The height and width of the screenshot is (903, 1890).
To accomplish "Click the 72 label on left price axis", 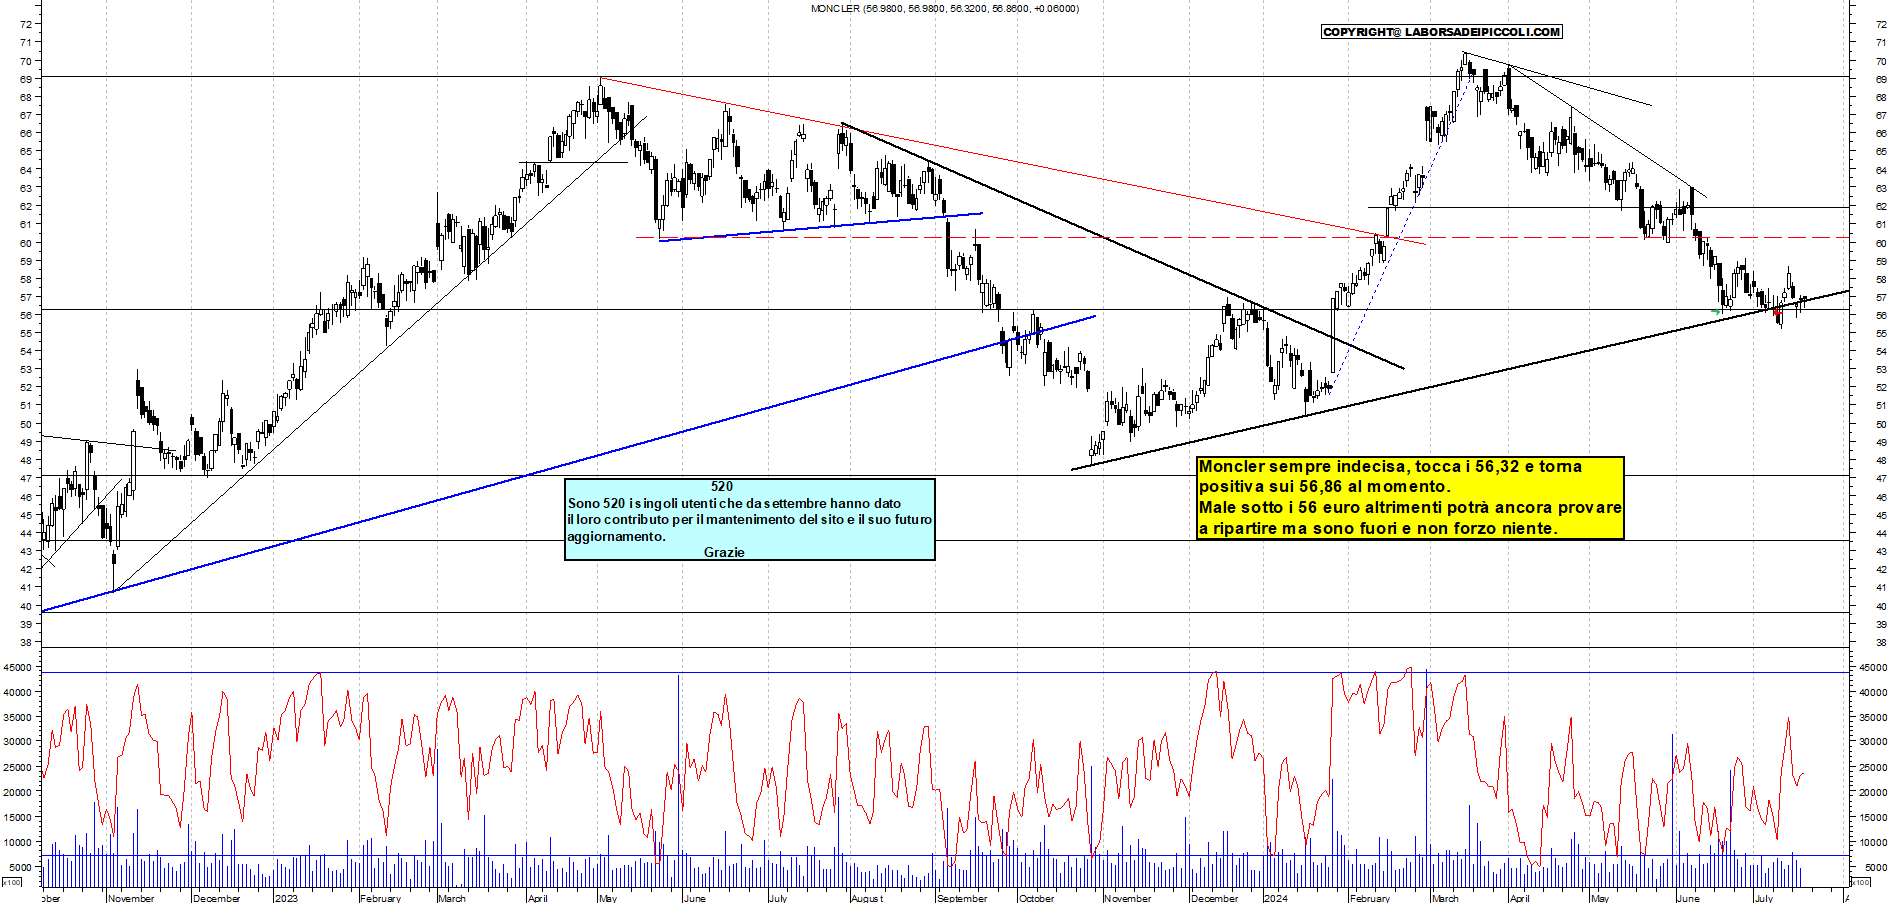I will point(25,24).
